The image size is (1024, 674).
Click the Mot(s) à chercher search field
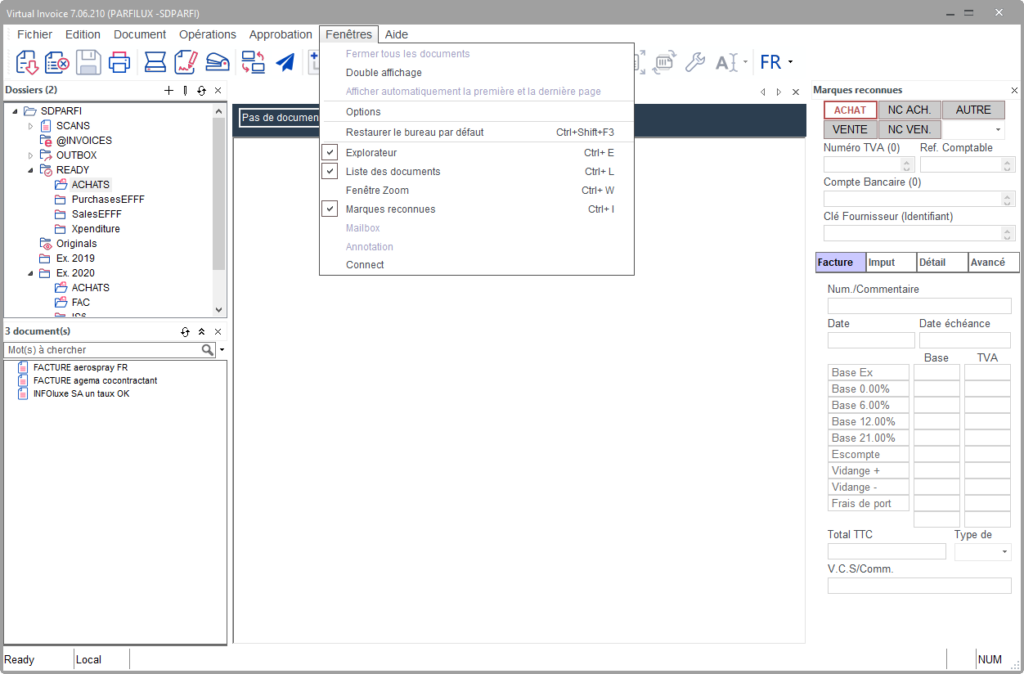(x=103, y=350)
